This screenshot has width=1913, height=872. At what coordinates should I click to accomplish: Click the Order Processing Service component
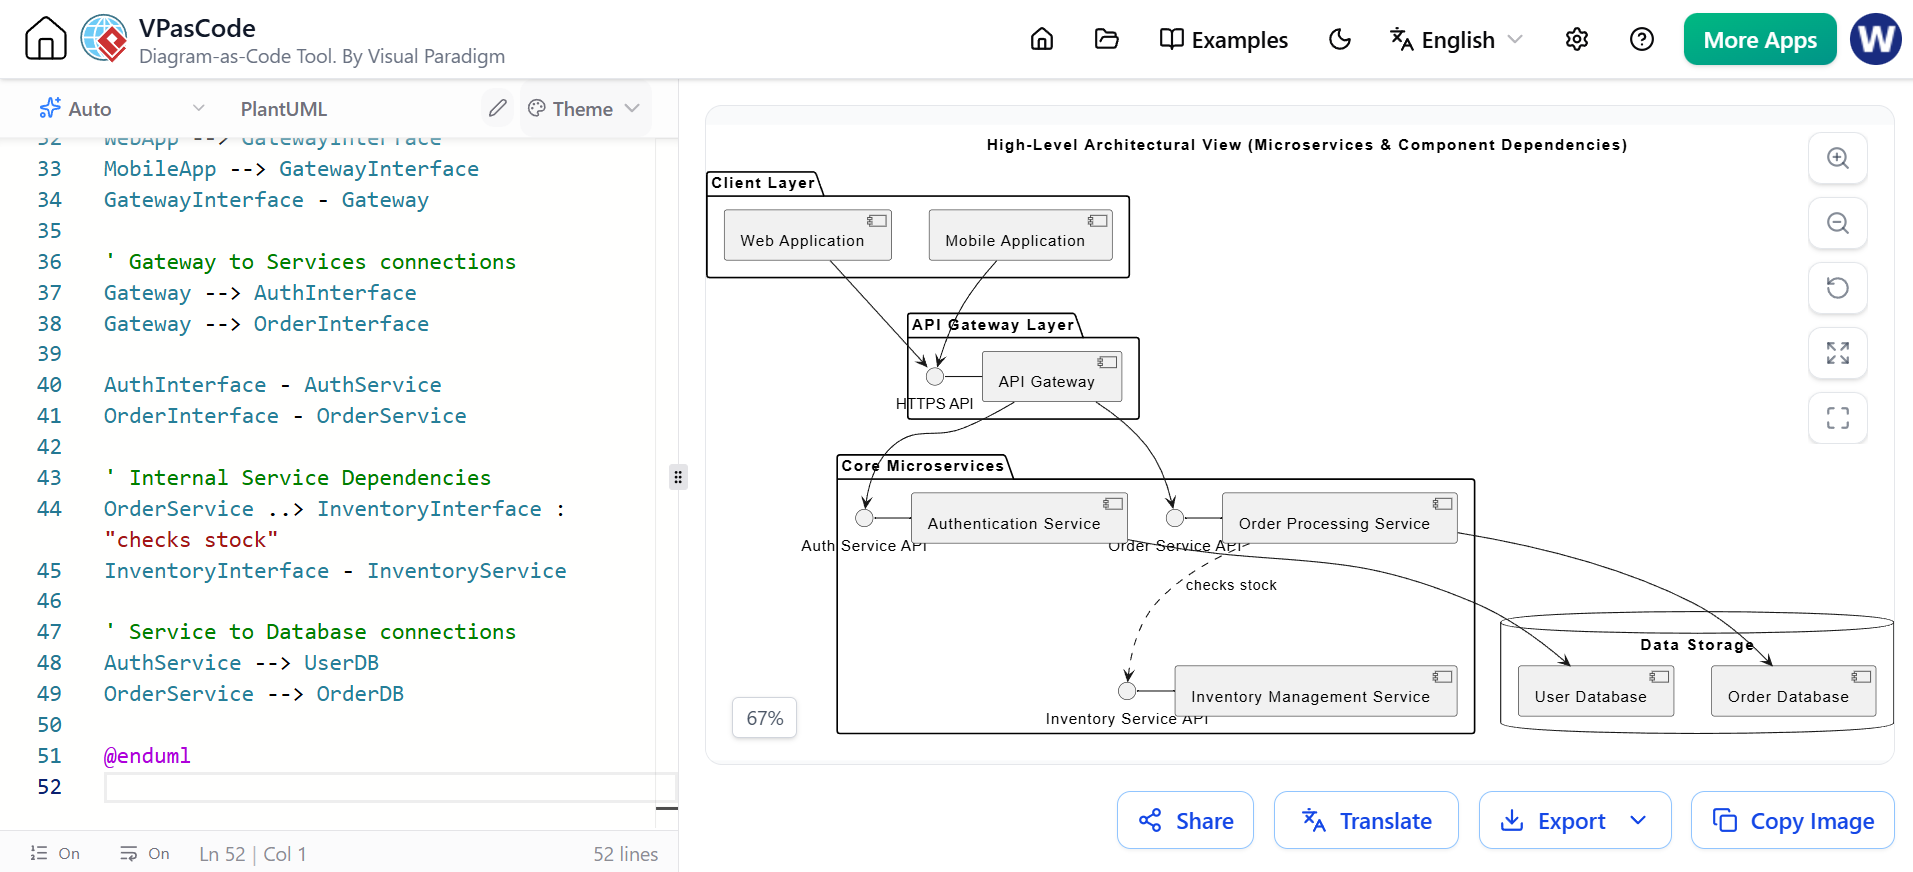1340,518
